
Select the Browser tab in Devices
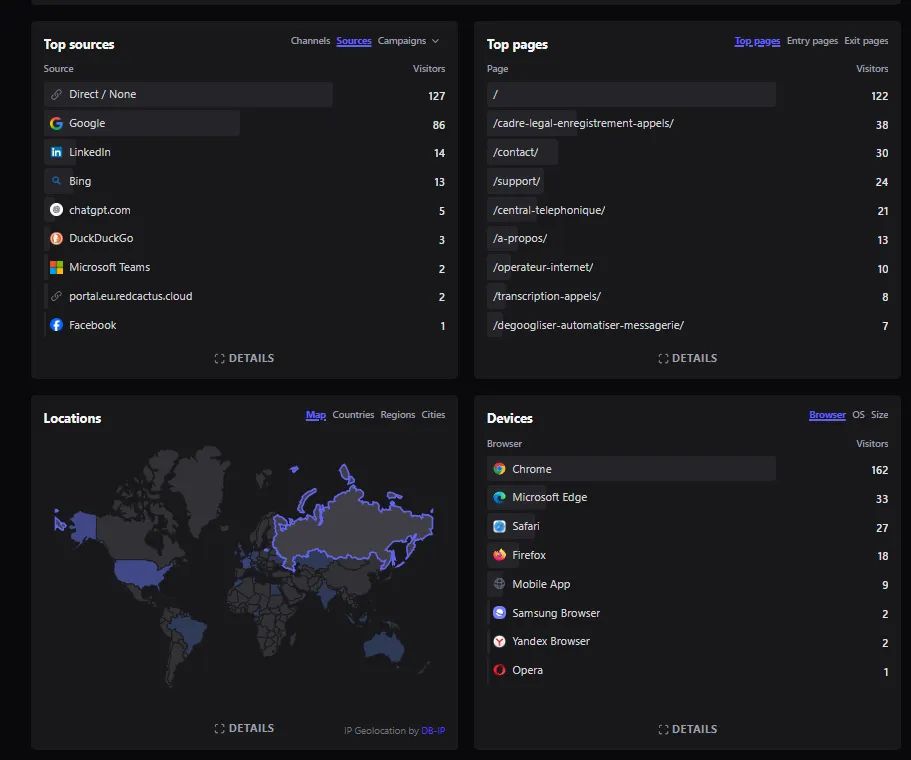827,415
